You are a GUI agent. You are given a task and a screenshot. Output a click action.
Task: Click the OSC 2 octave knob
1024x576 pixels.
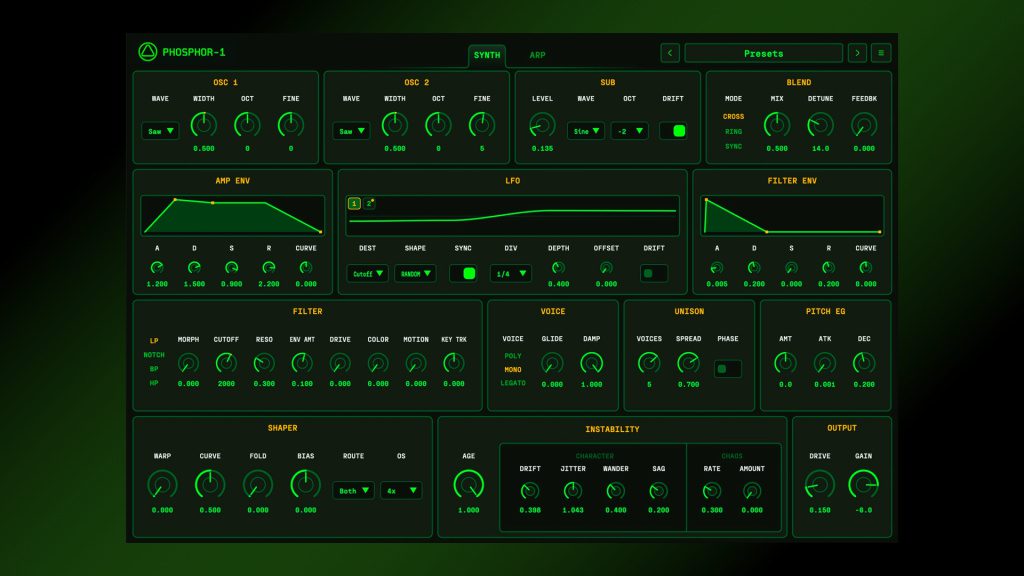[x=438, y=125]
